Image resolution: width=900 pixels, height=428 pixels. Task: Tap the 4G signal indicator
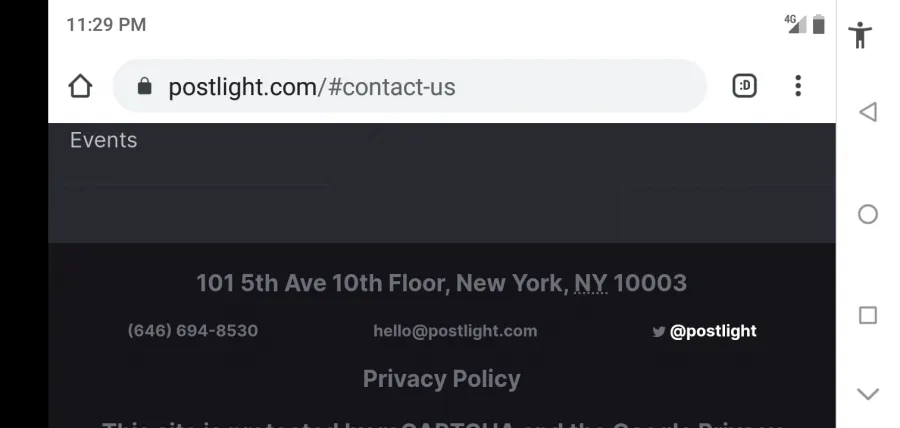click(x=796, y=24)
